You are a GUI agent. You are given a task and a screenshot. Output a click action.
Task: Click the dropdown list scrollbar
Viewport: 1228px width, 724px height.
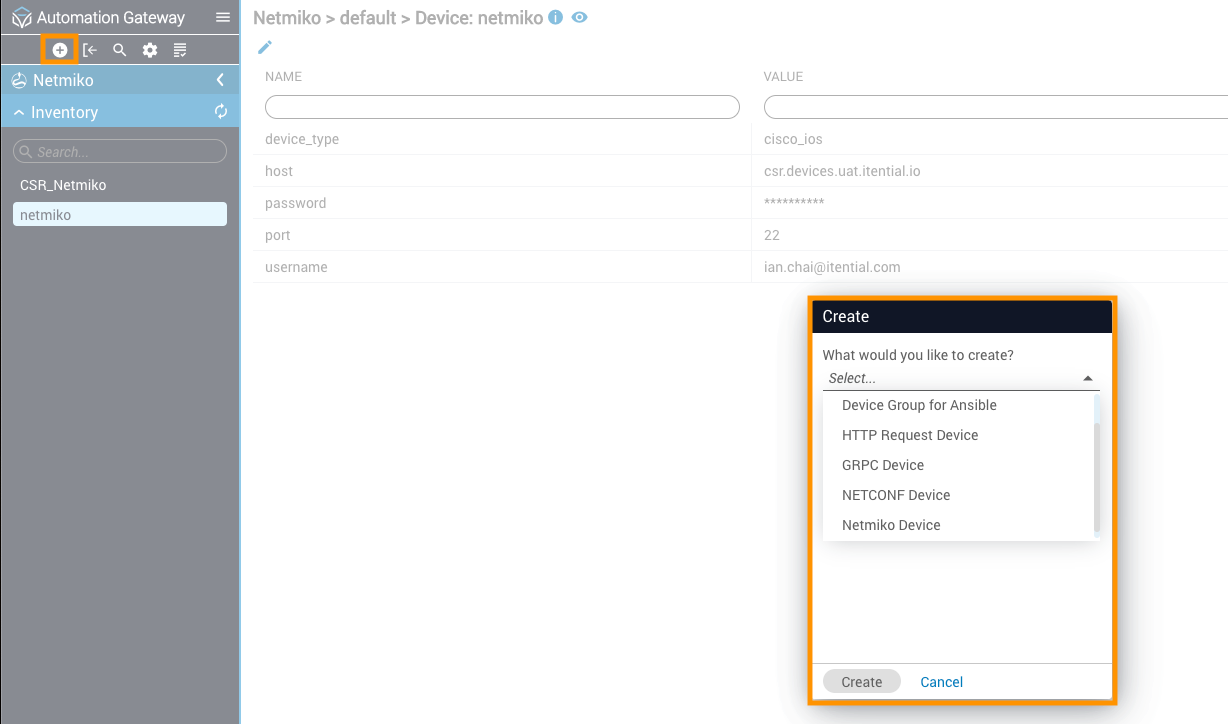[1097, 476]
